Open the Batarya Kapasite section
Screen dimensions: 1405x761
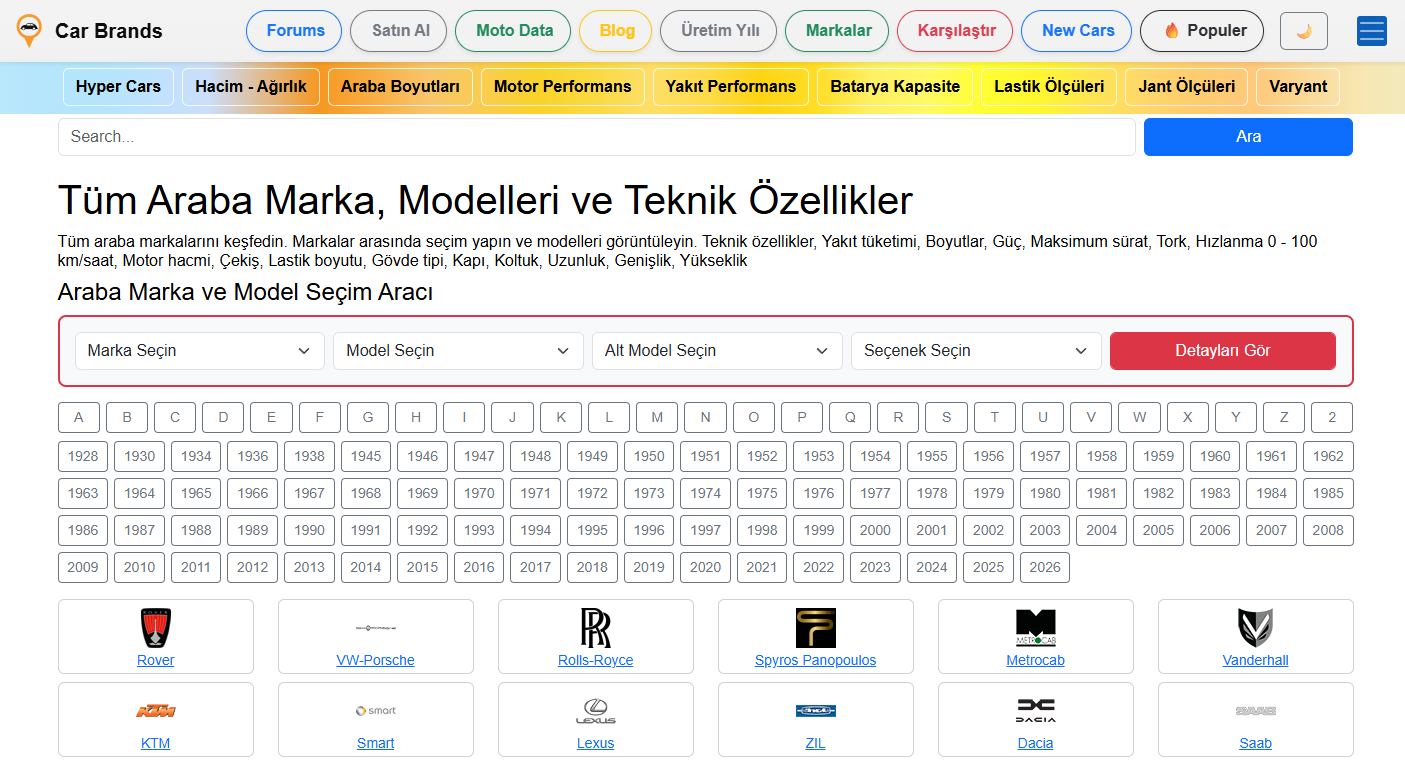click(894, 87)
